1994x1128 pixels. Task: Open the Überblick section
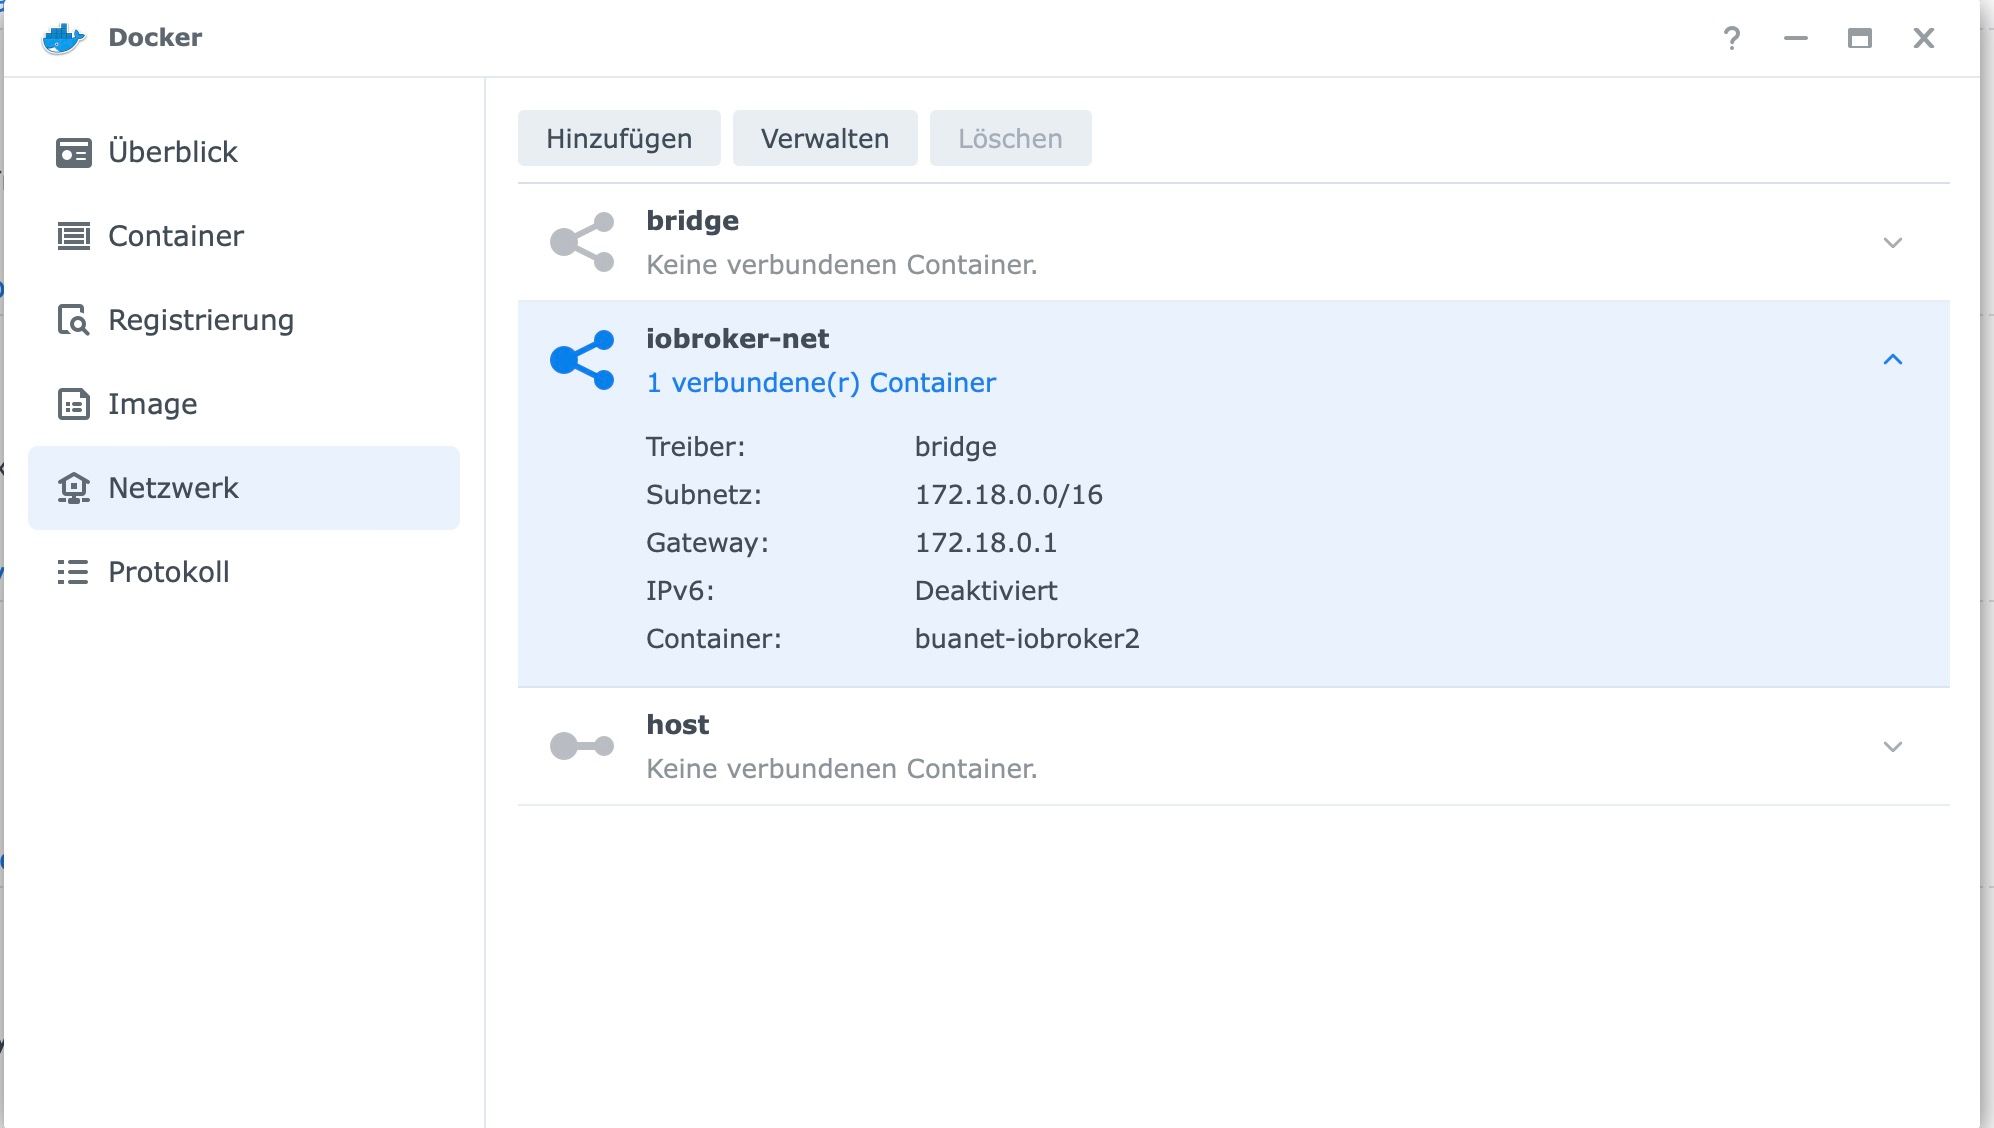[172, 152]
